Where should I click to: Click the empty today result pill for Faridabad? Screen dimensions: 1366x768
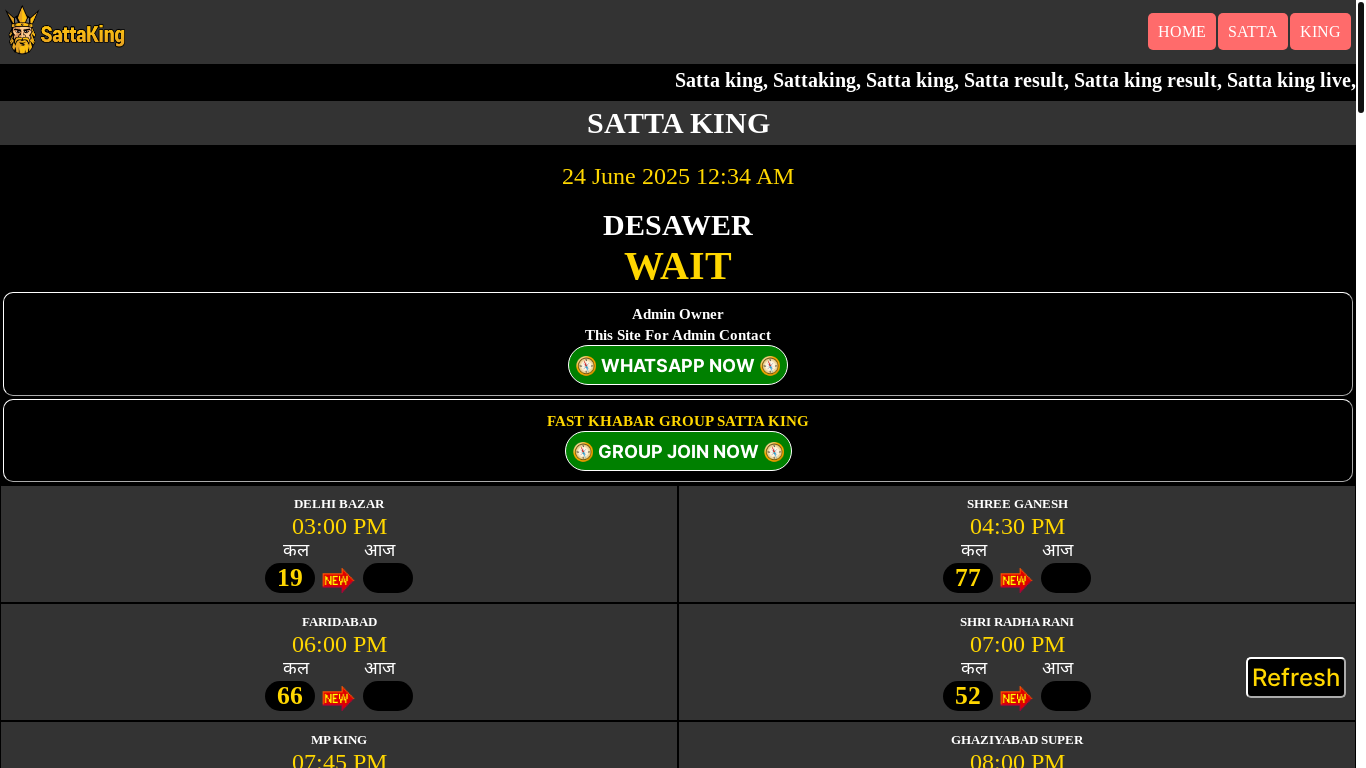coord(388,696)
